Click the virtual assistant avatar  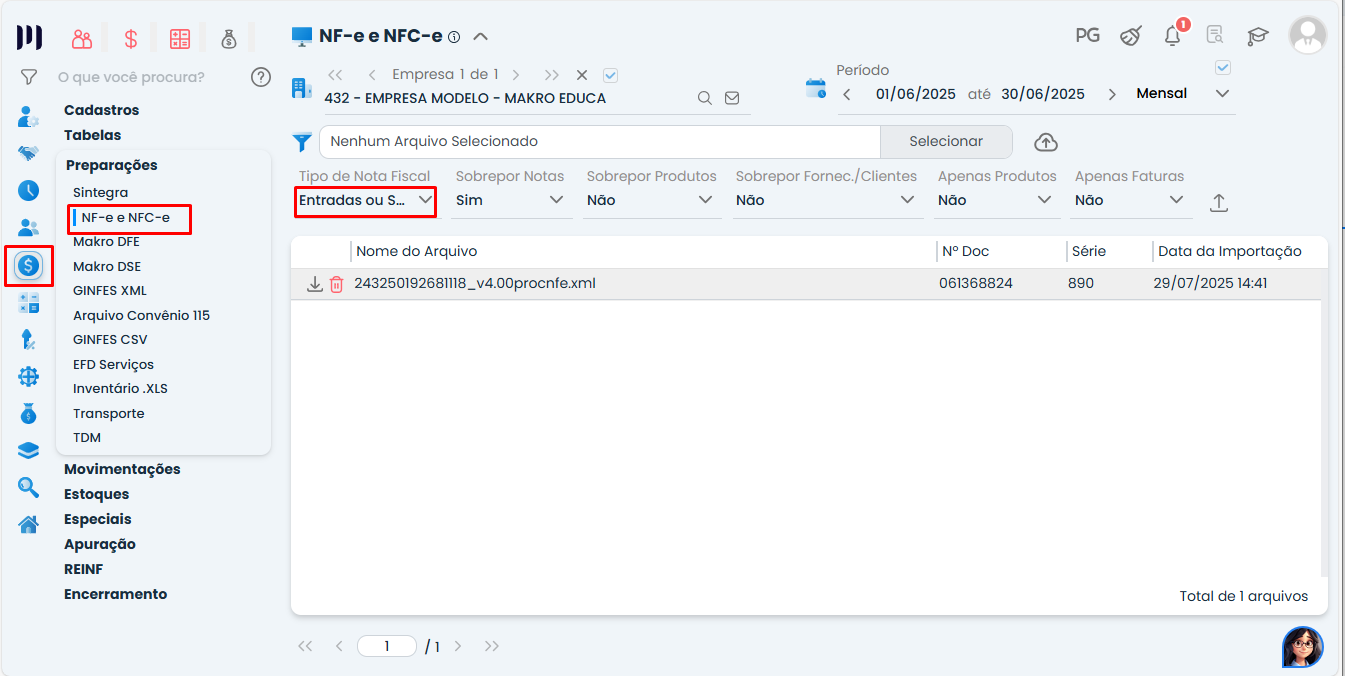(x=1302, y=647)
